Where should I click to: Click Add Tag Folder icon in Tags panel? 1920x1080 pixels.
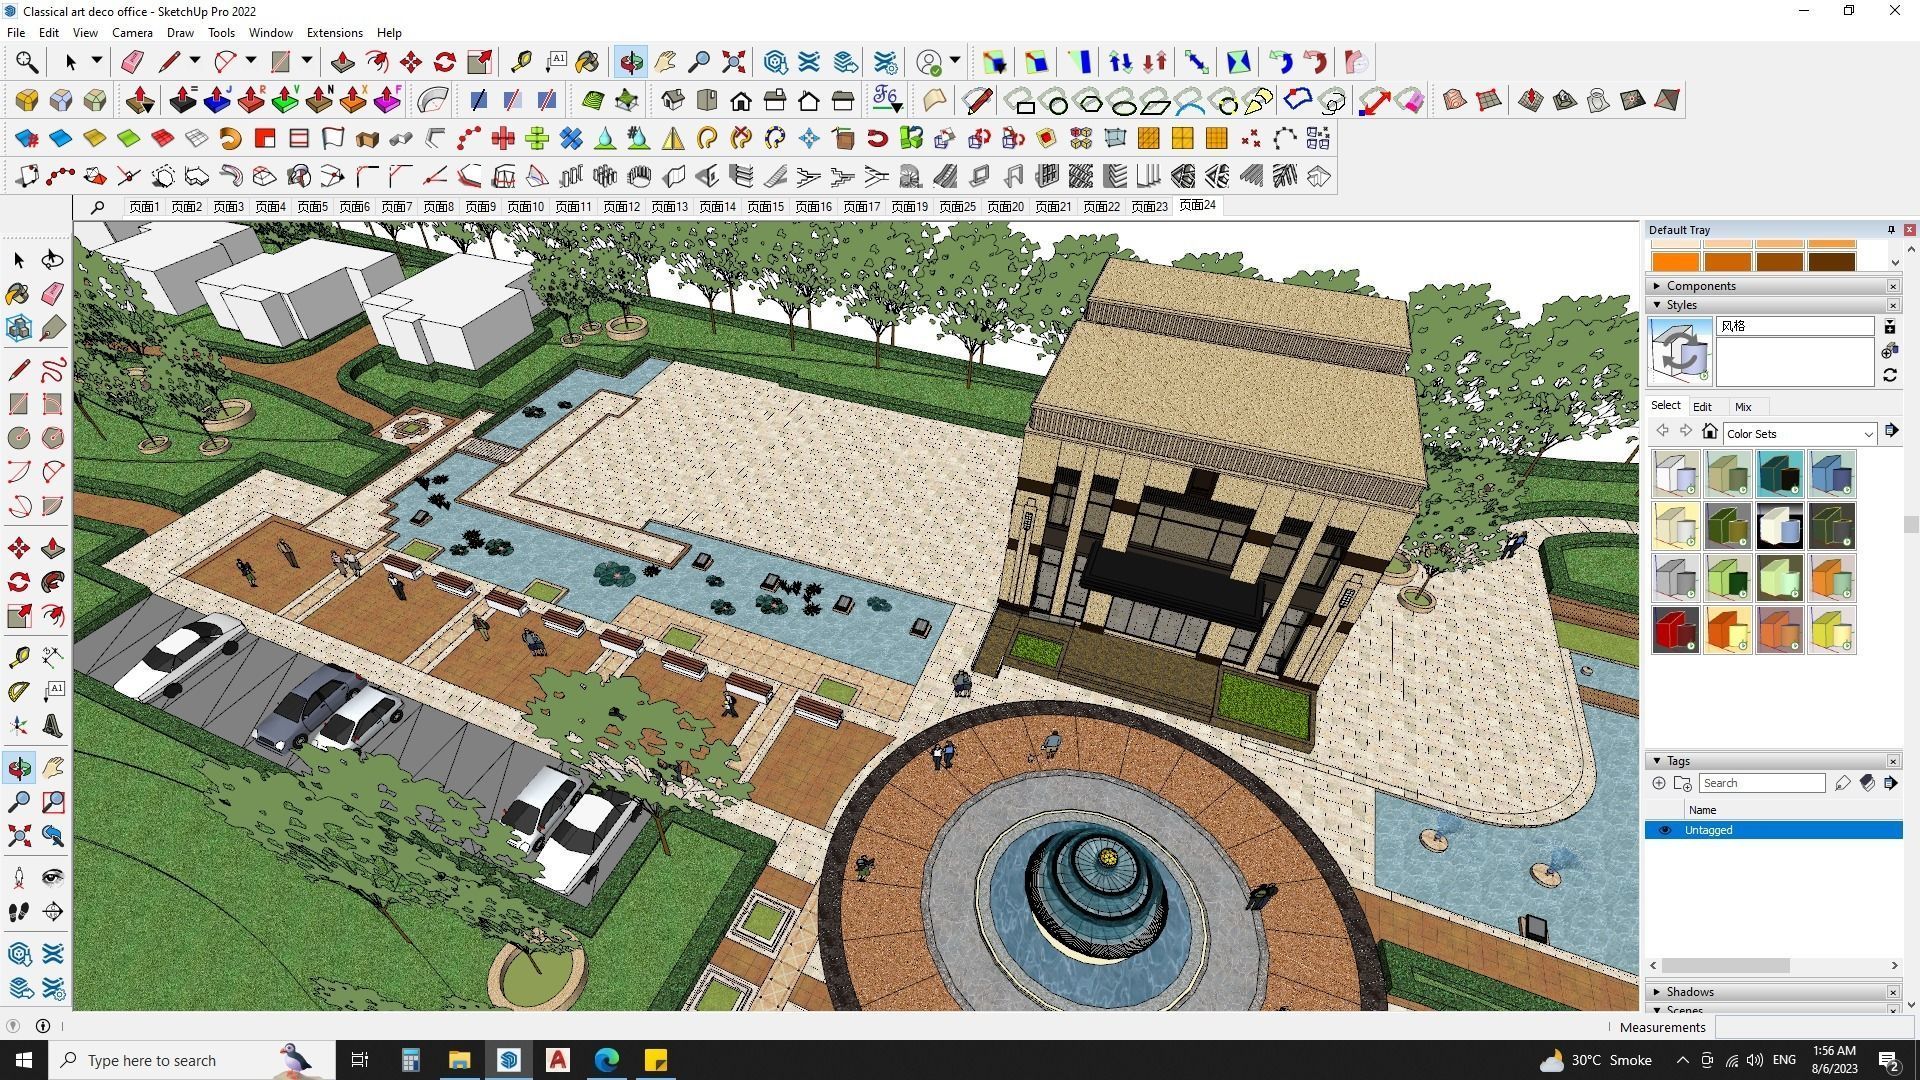click(1682, 783)
